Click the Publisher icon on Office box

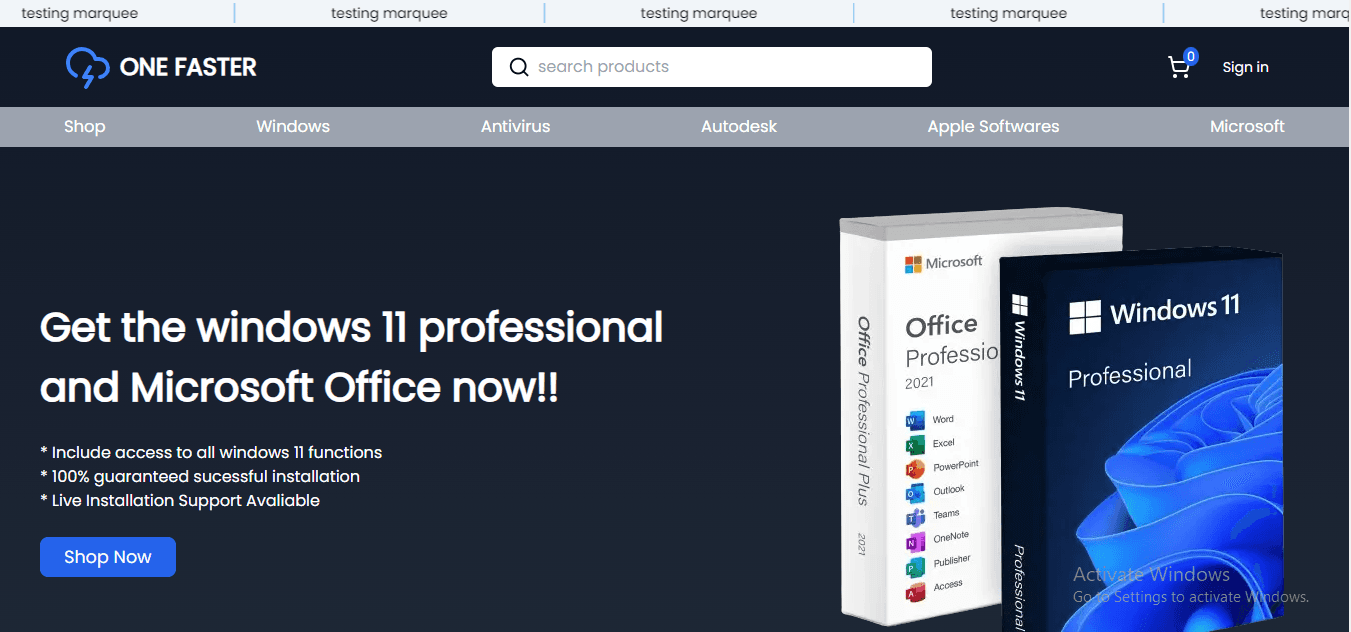914,568
